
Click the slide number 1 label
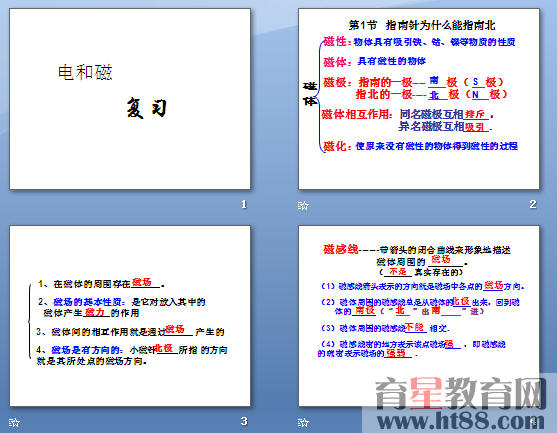(244, 204)
